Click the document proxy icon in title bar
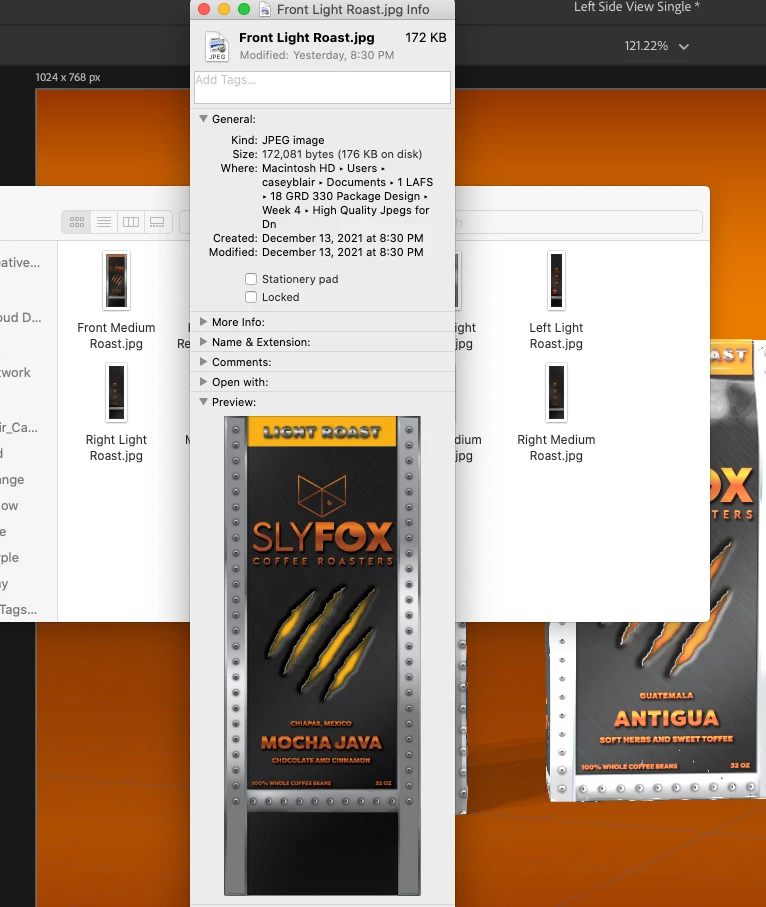The image size is (766, 907). [x=265, y=9]
